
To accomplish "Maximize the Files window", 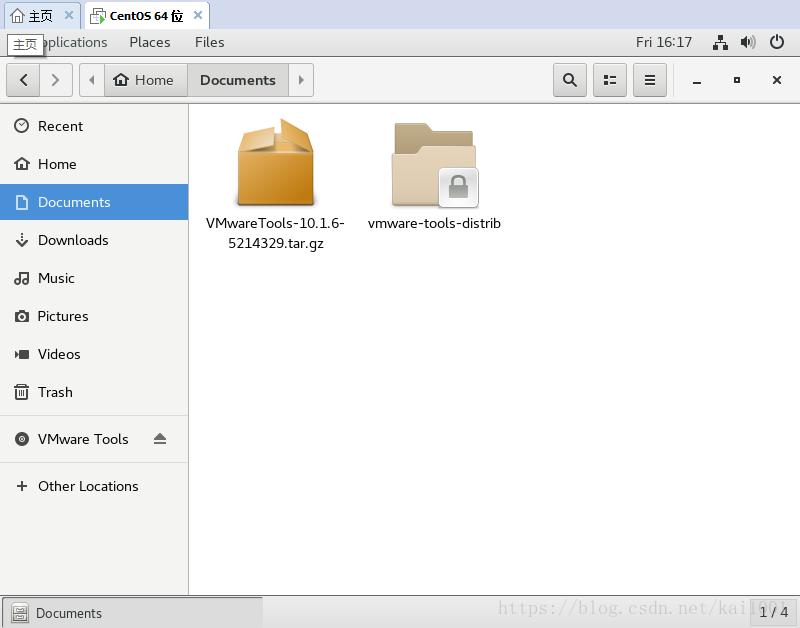I will [x=737, y=80].
